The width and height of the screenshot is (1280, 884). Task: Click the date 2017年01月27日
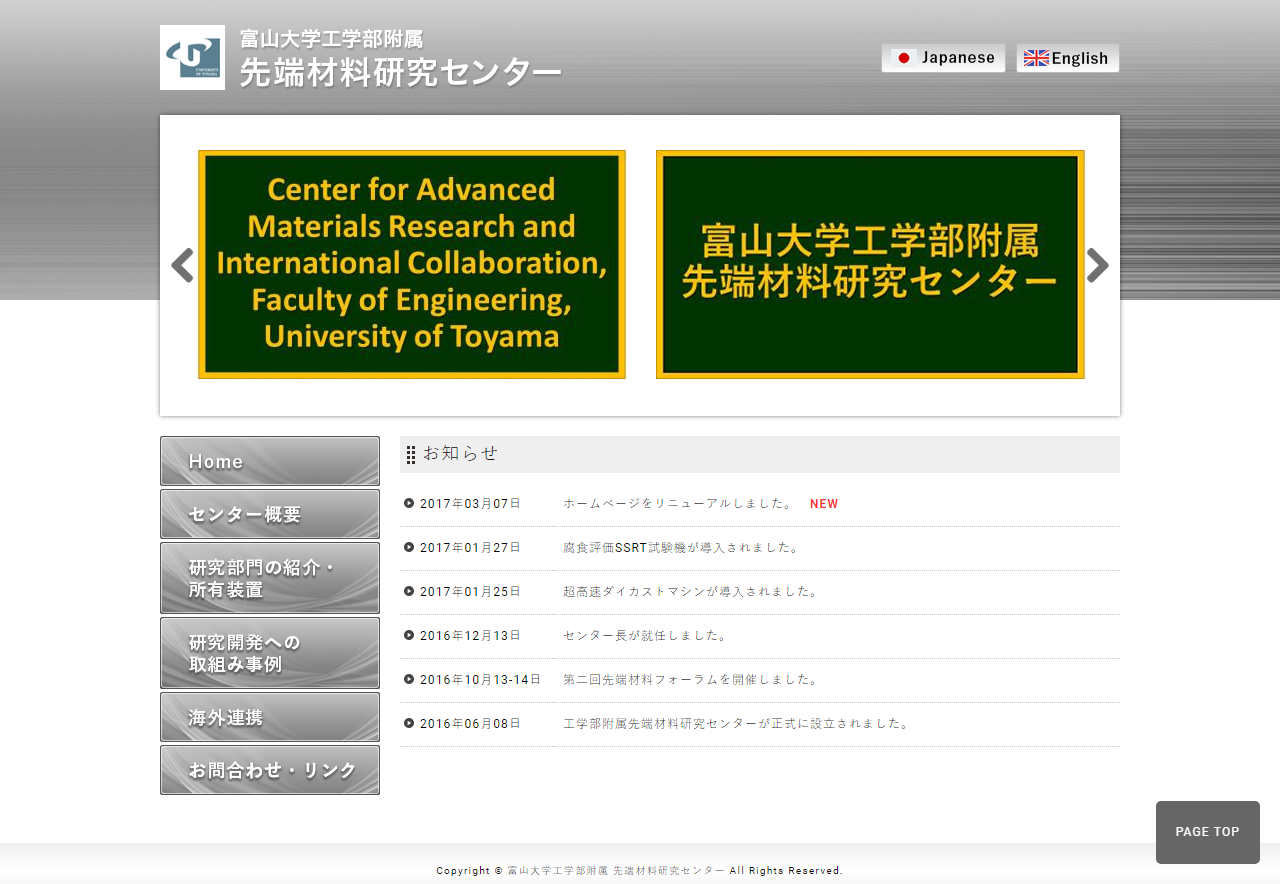[x=470, y=548]
